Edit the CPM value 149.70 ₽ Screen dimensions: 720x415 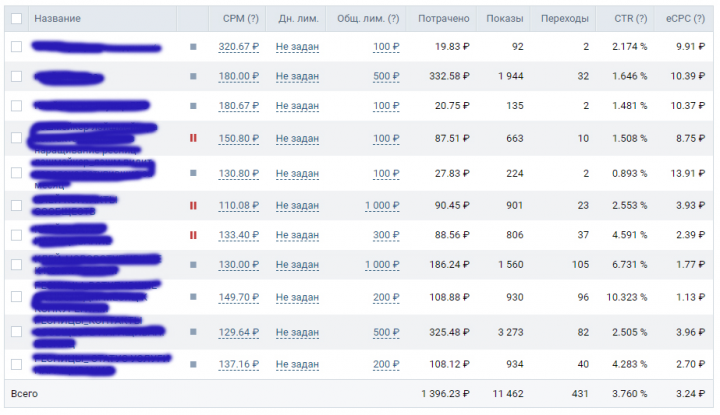click(239, 297)
